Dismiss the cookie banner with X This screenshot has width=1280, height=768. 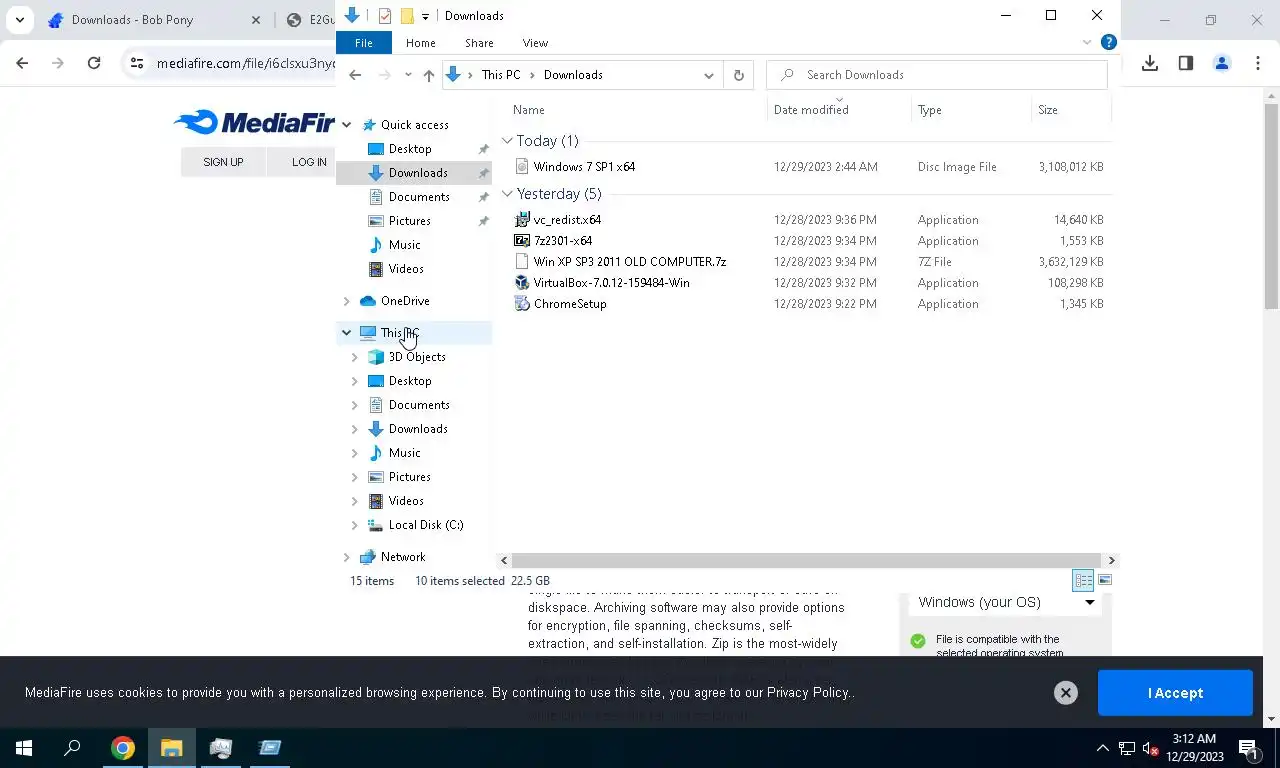click(1066, 693)
